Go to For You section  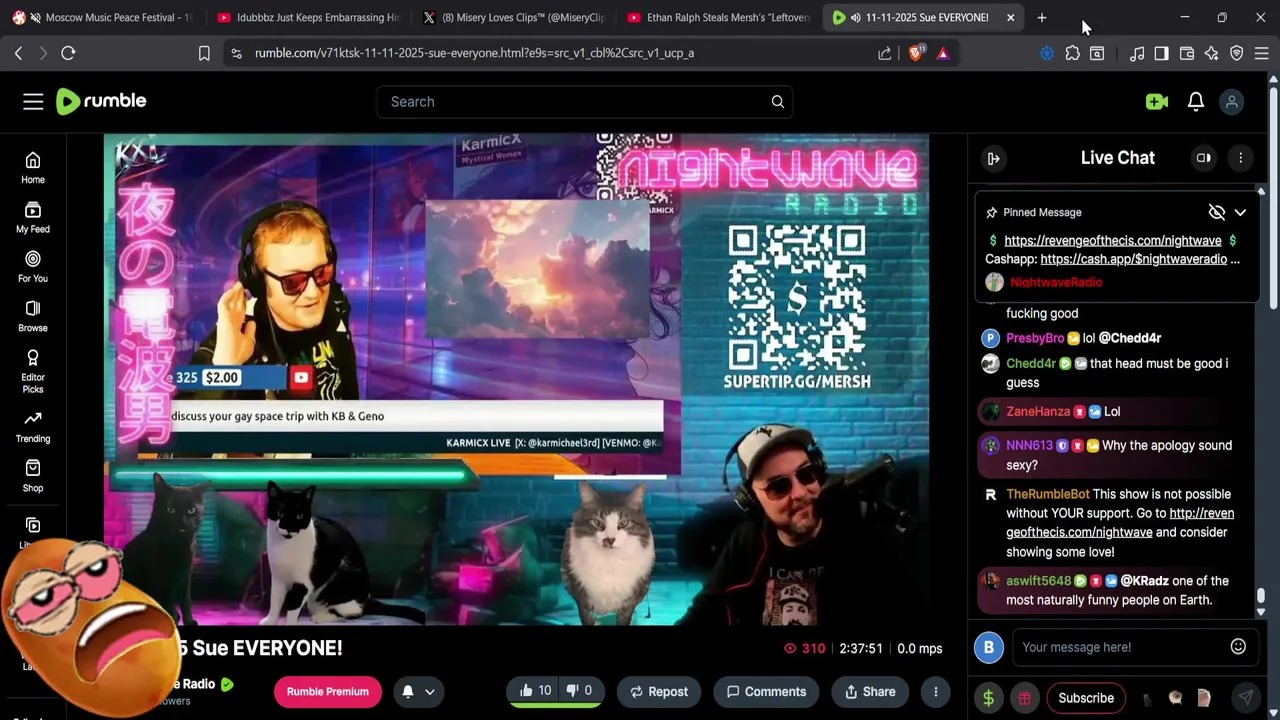click(33, 266)
